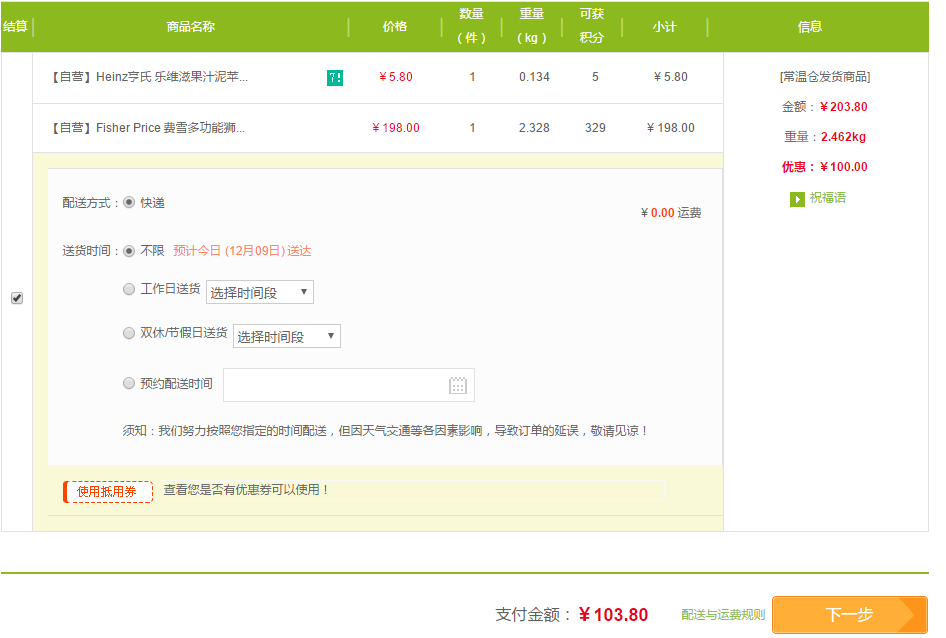Click the ¥5.80 red price of Heinz item
This screenshot has width=946, height=638.
(396, 77)
